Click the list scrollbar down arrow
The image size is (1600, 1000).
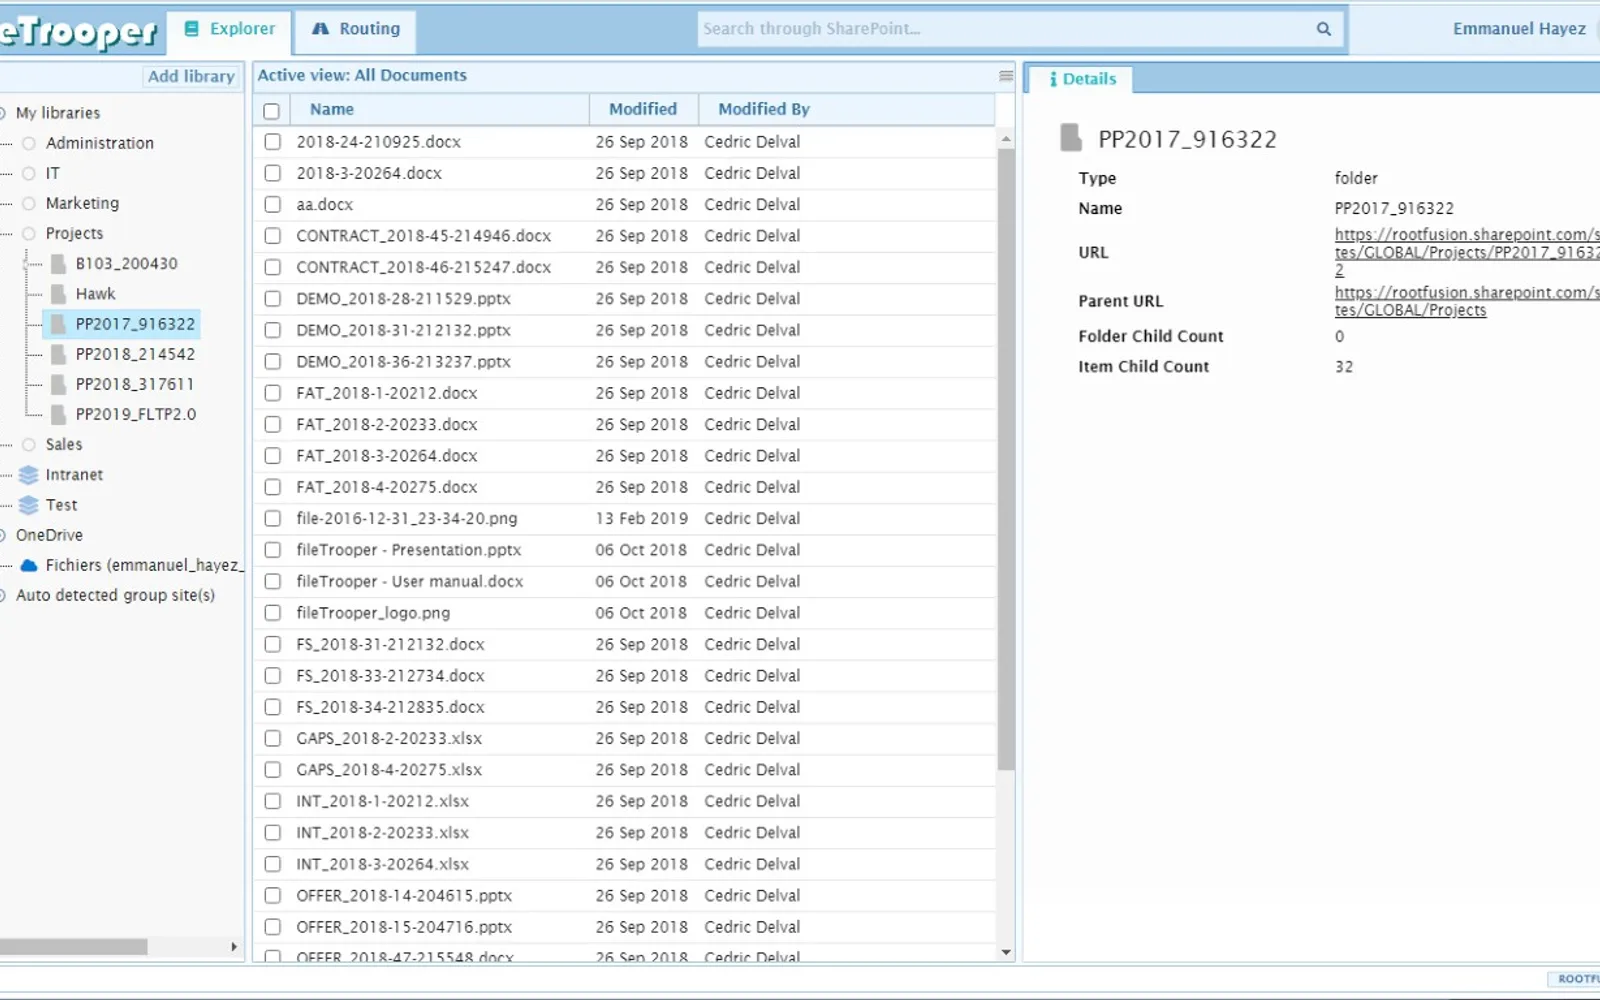tap(1006, 953)
